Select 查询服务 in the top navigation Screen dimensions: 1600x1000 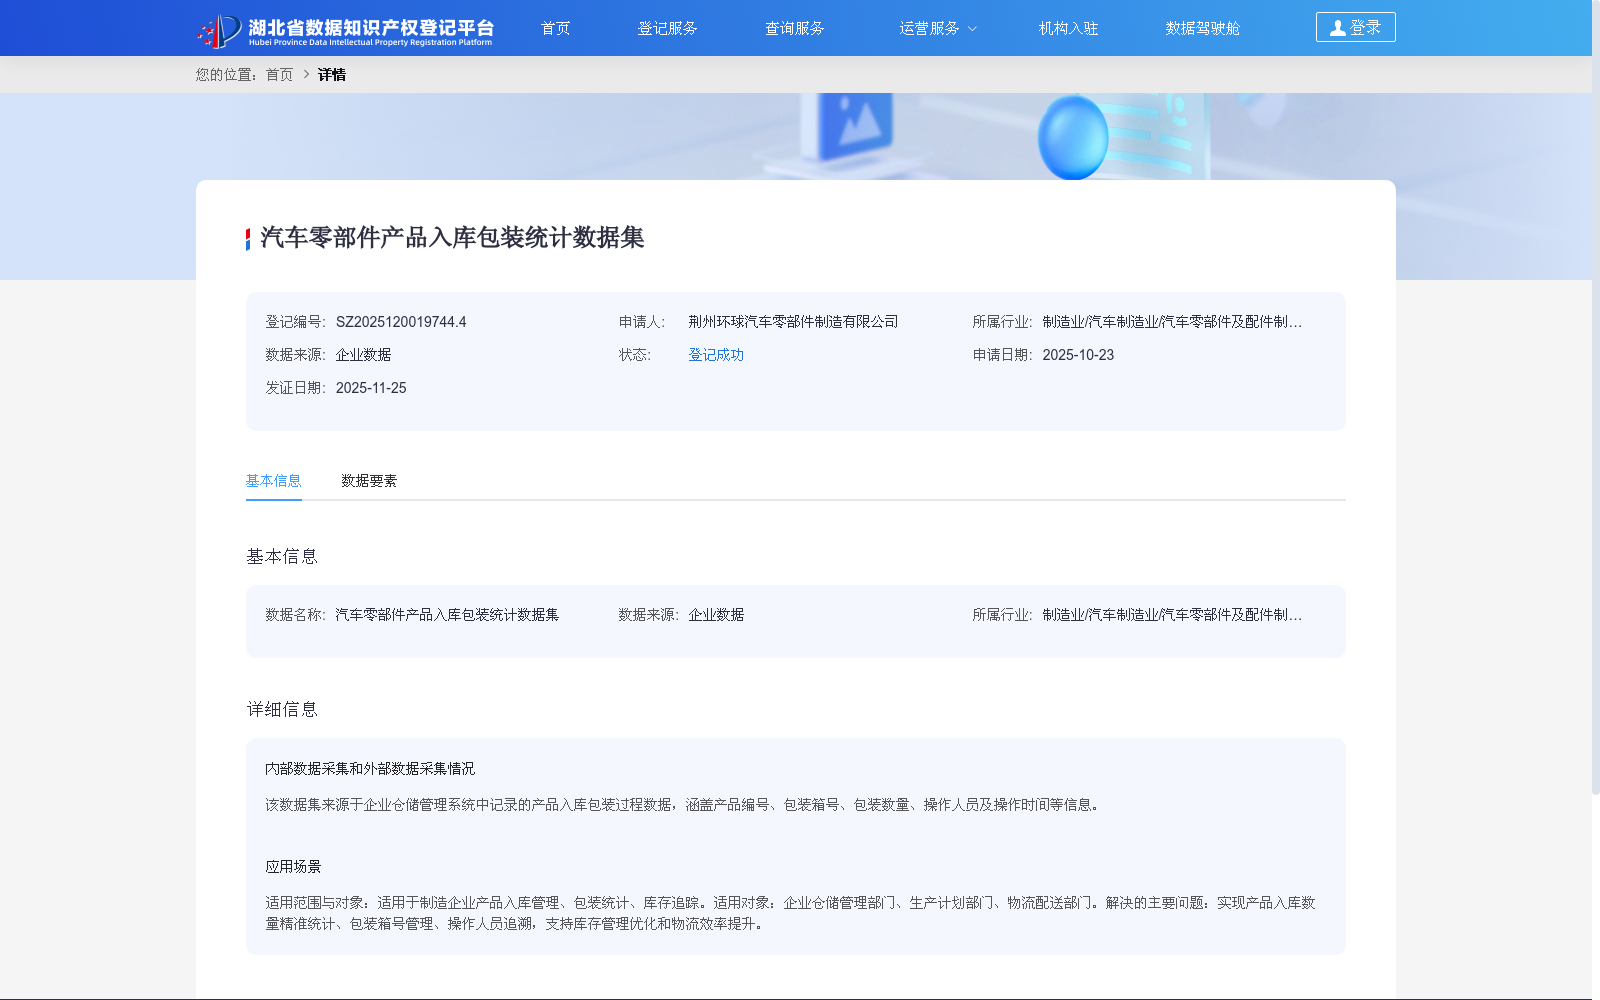click(x=794, y=28)
